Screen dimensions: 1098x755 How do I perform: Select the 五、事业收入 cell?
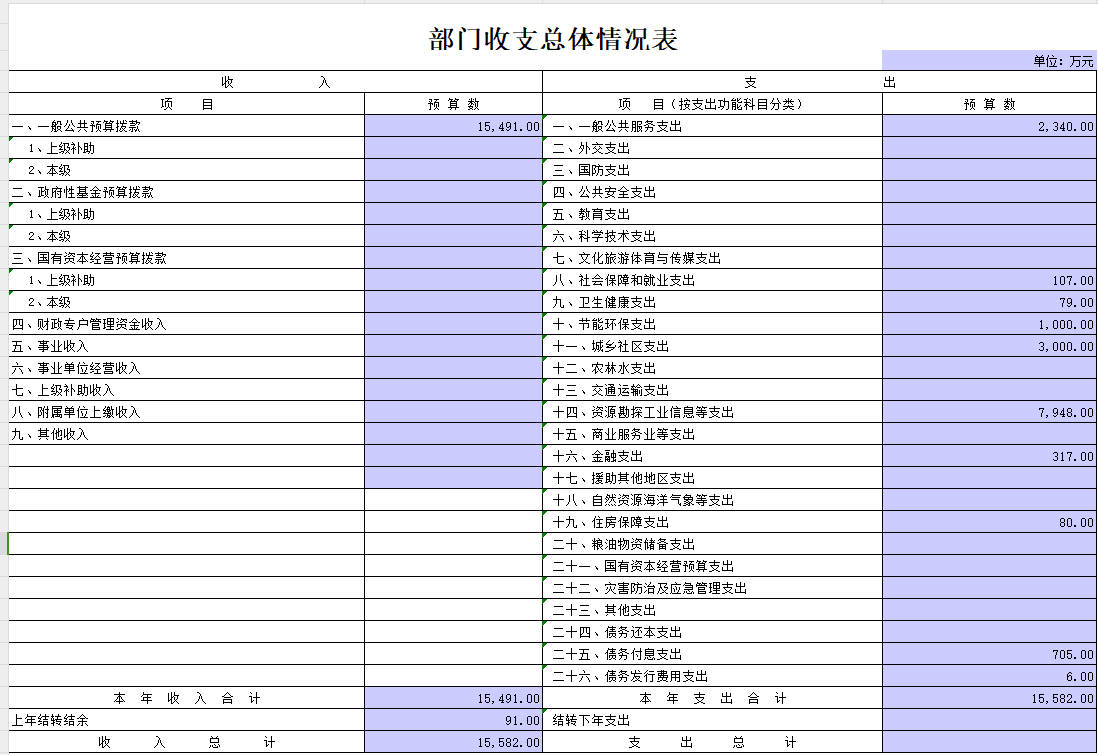point(186,346)
